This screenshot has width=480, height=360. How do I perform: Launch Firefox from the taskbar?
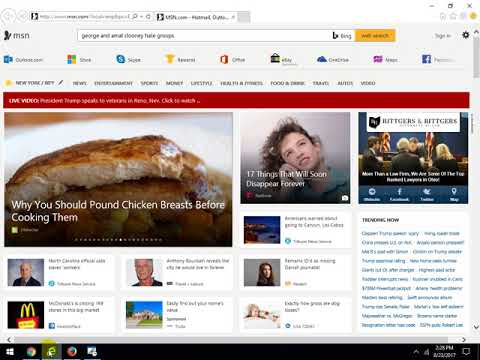(x=72, y=352)
